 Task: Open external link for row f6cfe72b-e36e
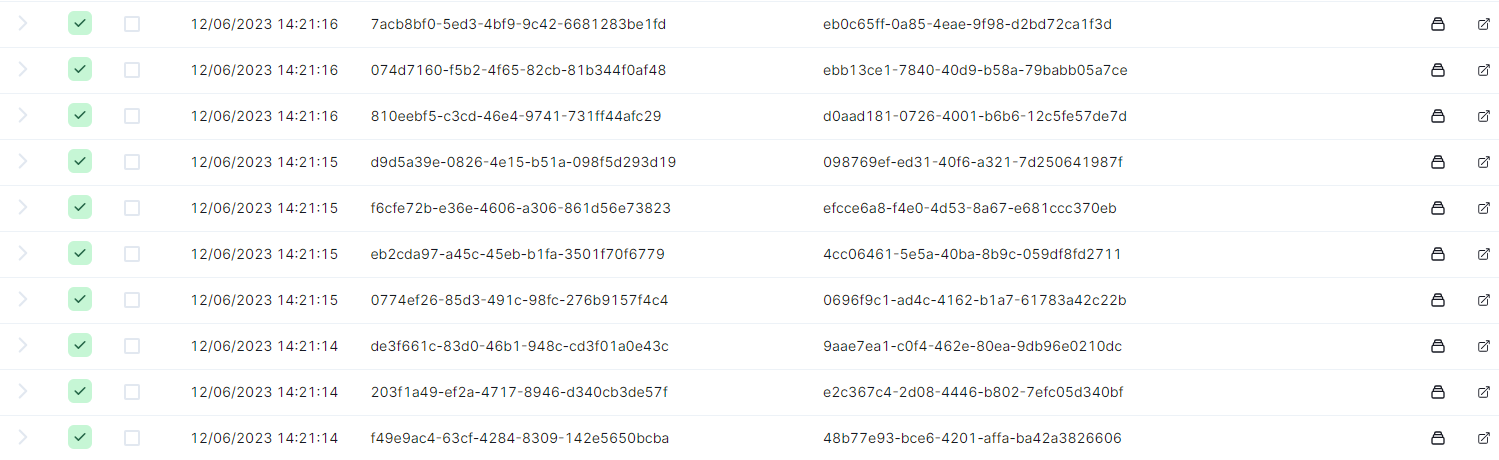point(1483,208)
